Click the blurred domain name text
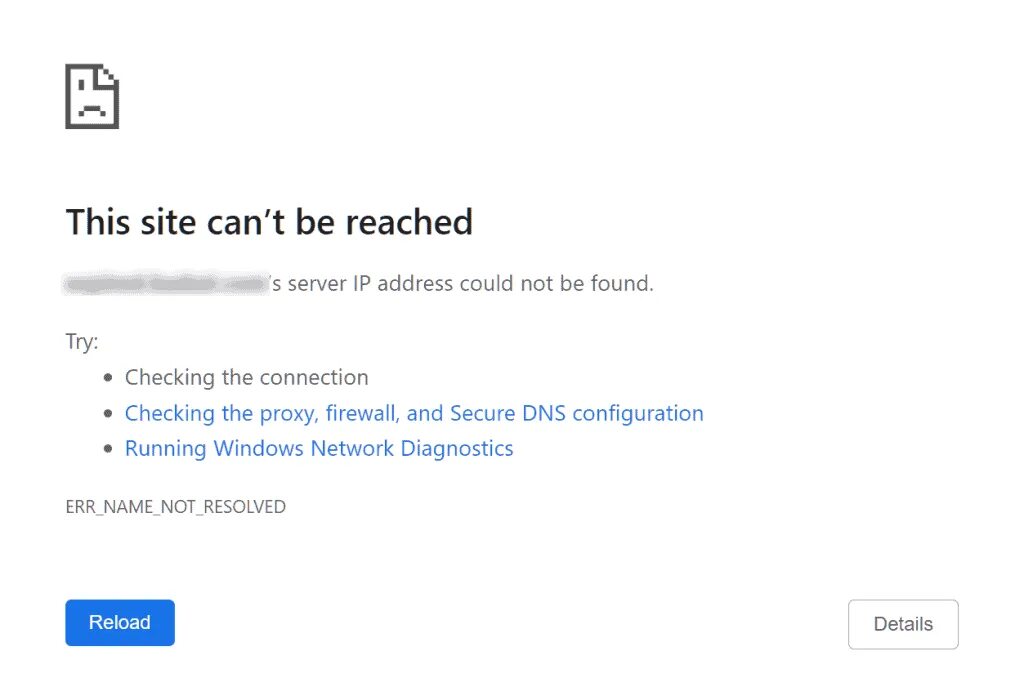Viewport: 1024px width, 678px height. point(166,284)
